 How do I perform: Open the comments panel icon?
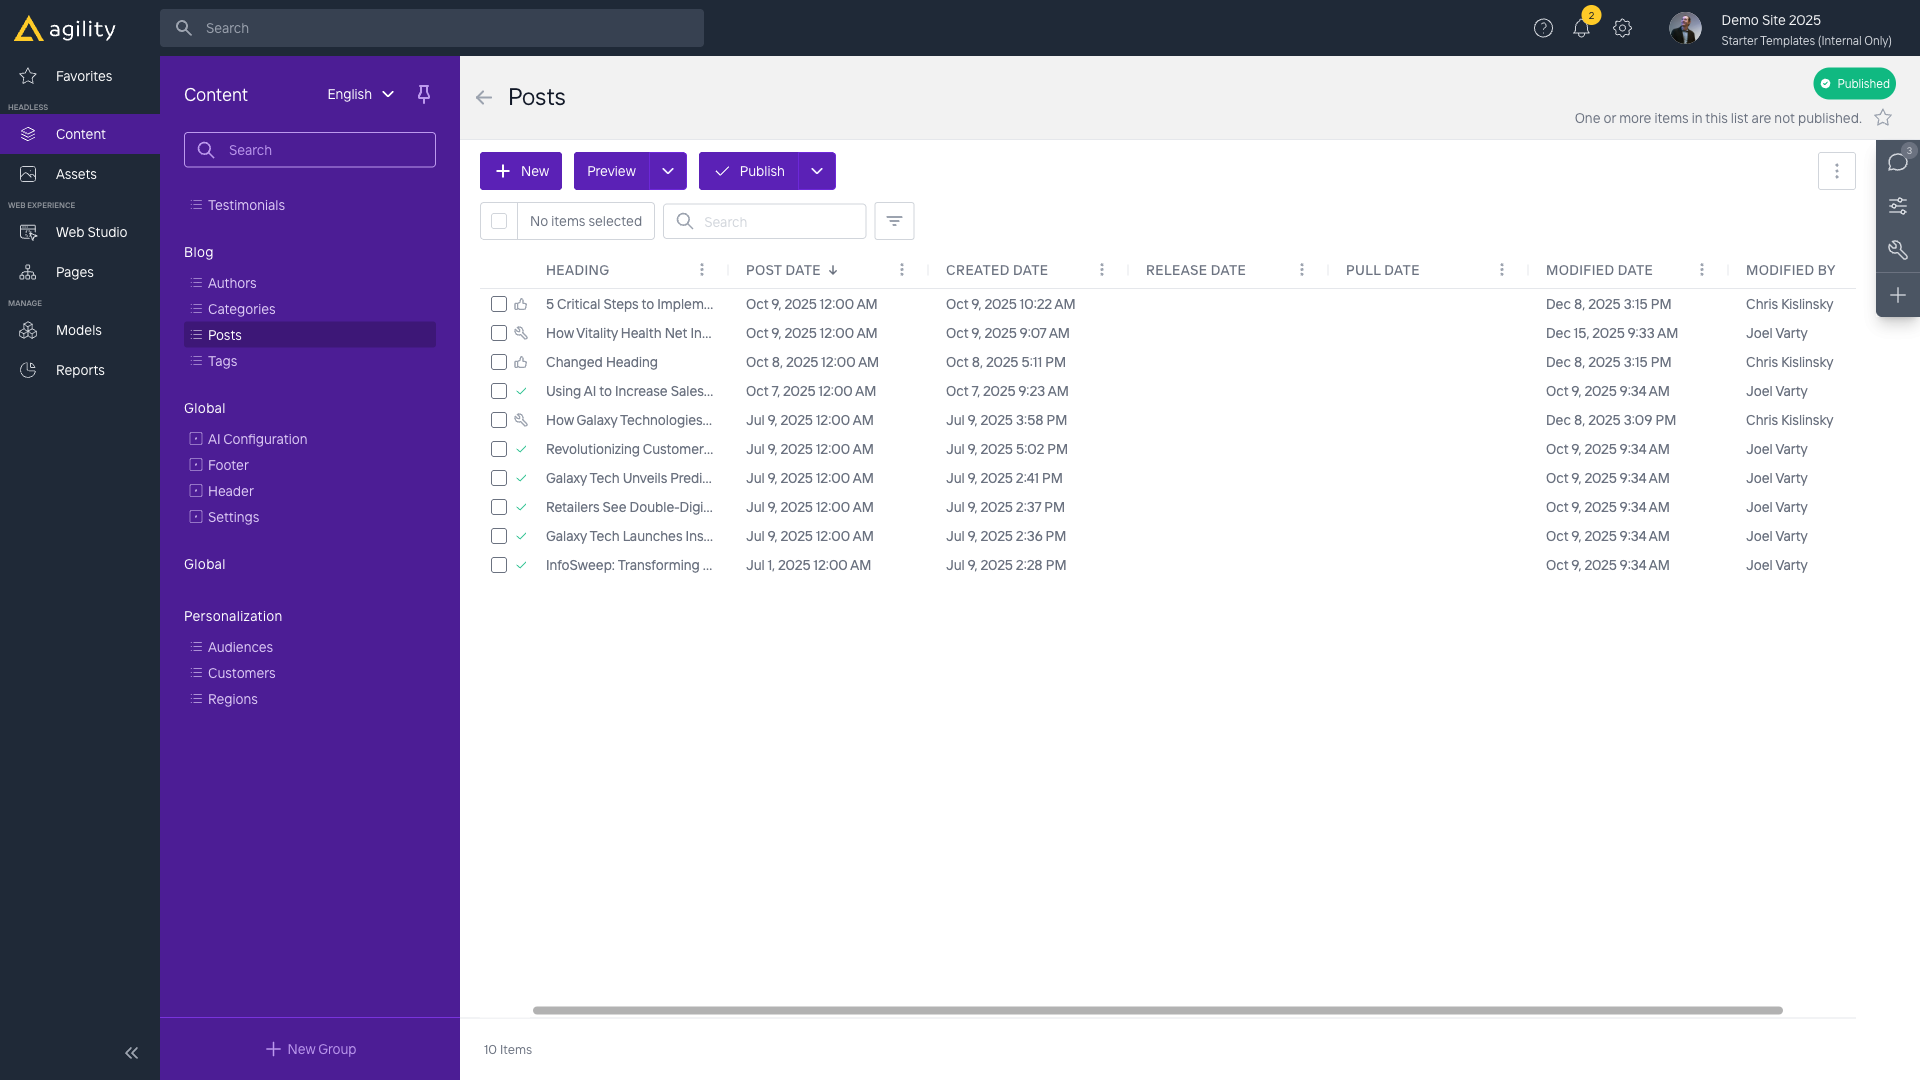pos(1897,162)
